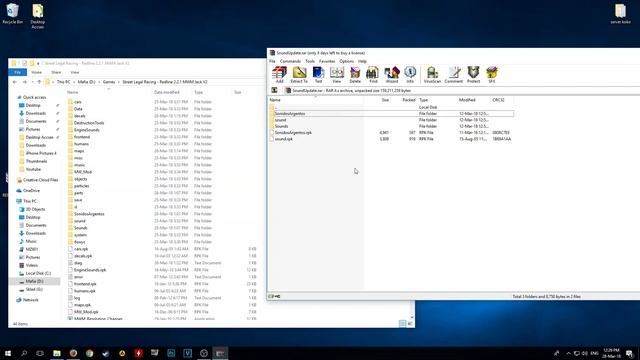The height and width of the screenshot is (360, 640).
Task: Select OneDrive in Explorer sidebar
Action: [31, 191]
